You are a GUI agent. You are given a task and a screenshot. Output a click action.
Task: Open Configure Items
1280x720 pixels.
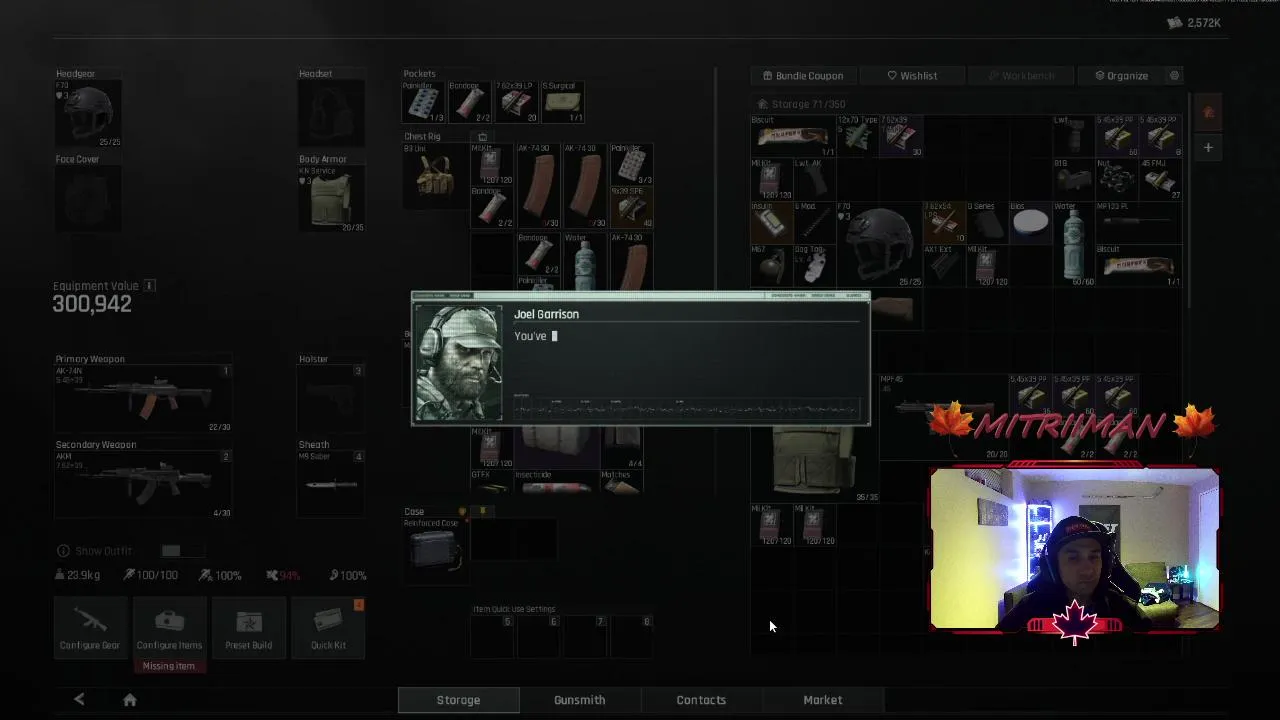[x=169, y=627]
